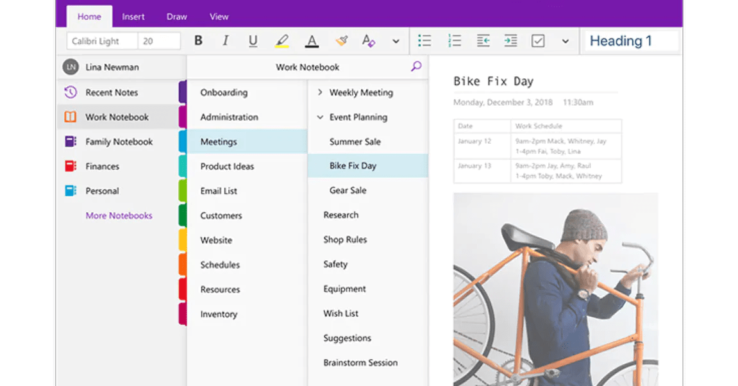
Task: Click the orange Work Notebook icon
Action: (x=70, y=117)
